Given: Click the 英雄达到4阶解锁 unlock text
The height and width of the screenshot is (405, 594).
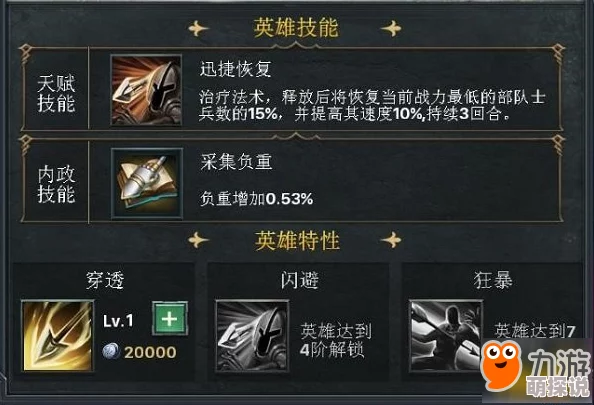Looking at the screenshot, I should pyautogui.click(x=335, y=340).
